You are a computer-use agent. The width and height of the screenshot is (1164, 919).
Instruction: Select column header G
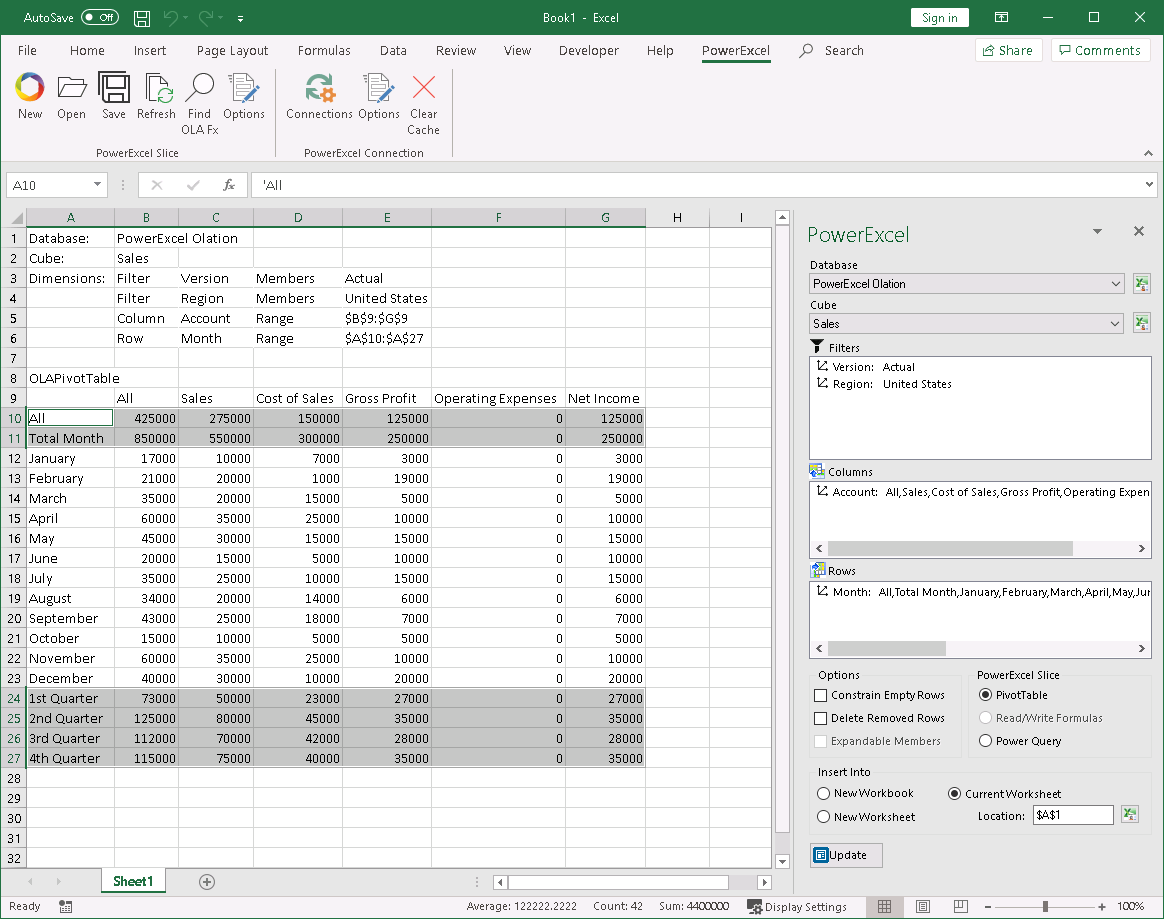pyautogui.click(x=605, y=218)
